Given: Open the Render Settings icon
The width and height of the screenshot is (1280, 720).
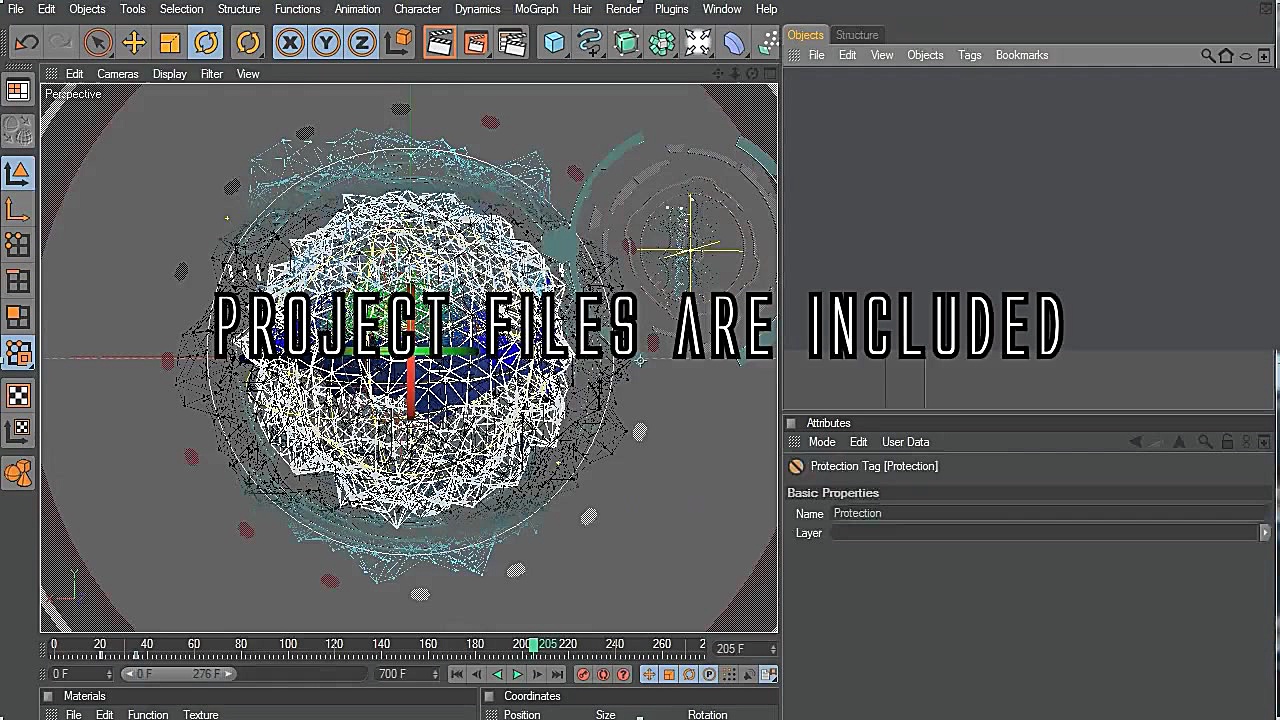Looking at the screenshot, I should (x=512, y=42).
